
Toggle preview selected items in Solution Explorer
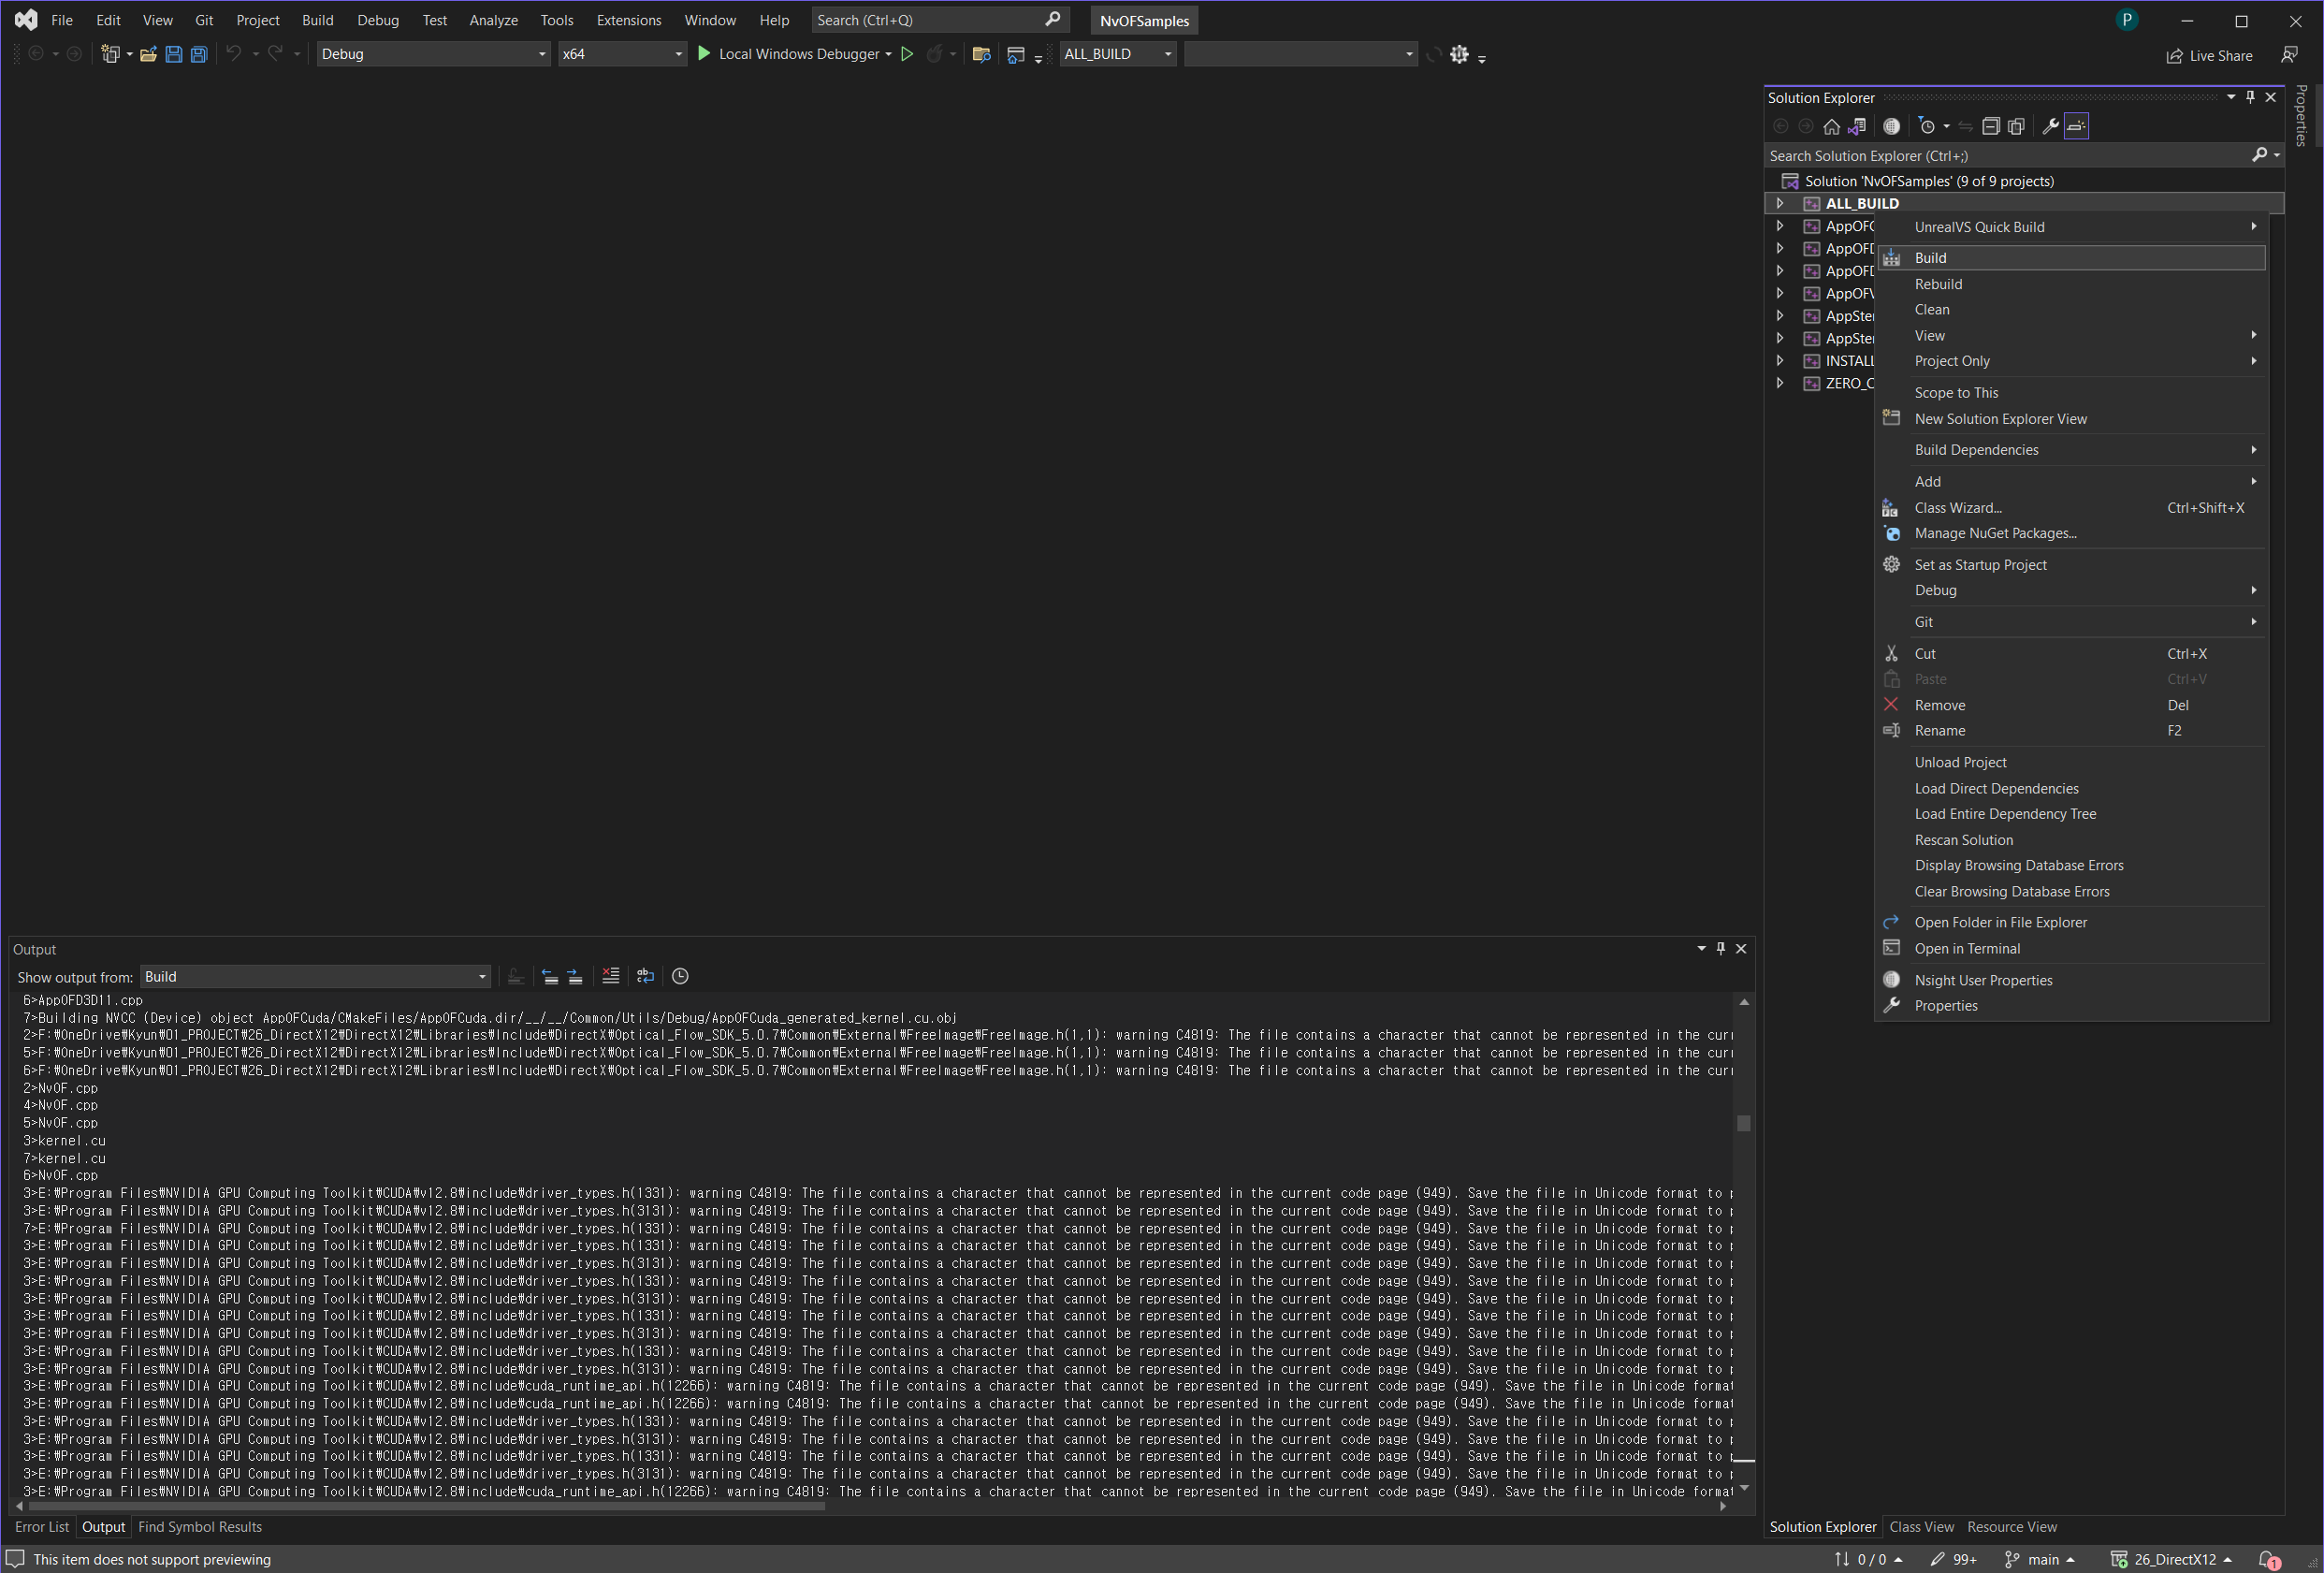click(2076, 126)
